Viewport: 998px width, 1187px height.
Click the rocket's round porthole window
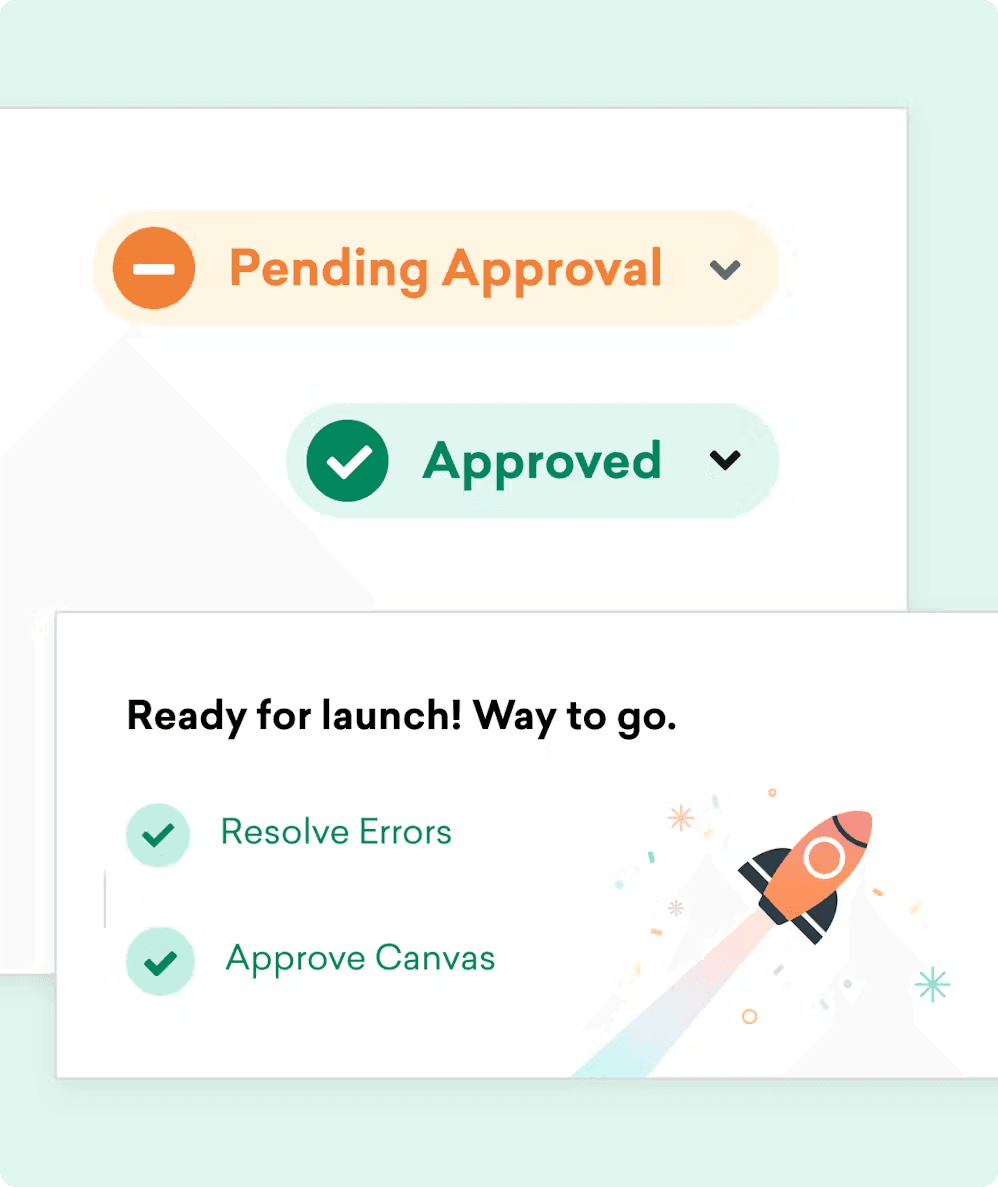(824, 858)
